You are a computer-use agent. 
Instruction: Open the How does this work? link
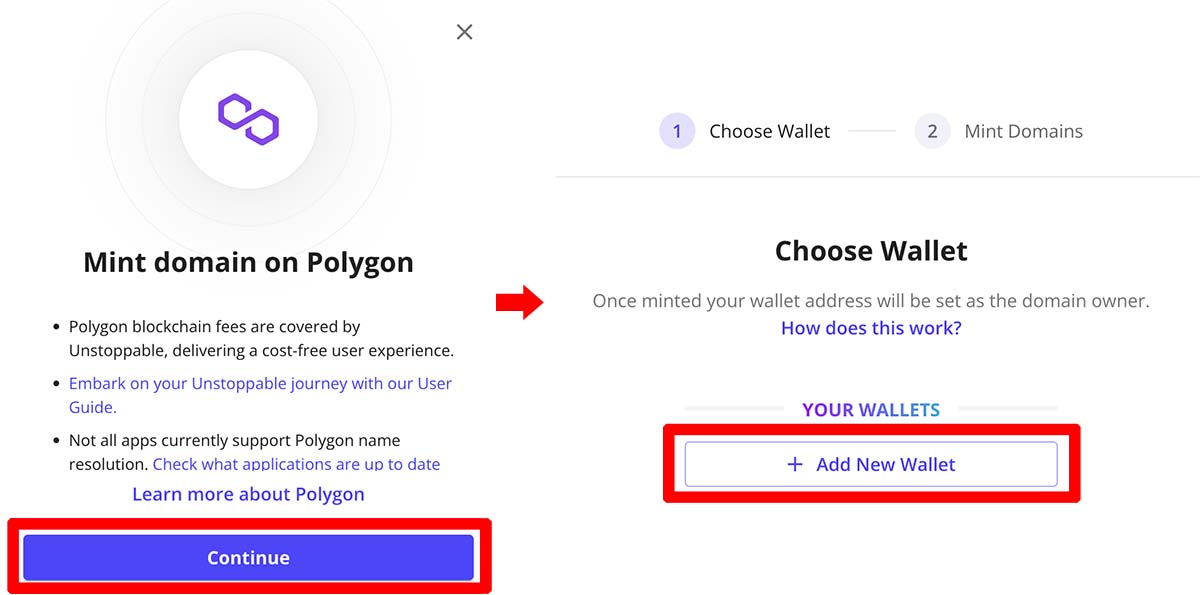[x=871, y=328]
